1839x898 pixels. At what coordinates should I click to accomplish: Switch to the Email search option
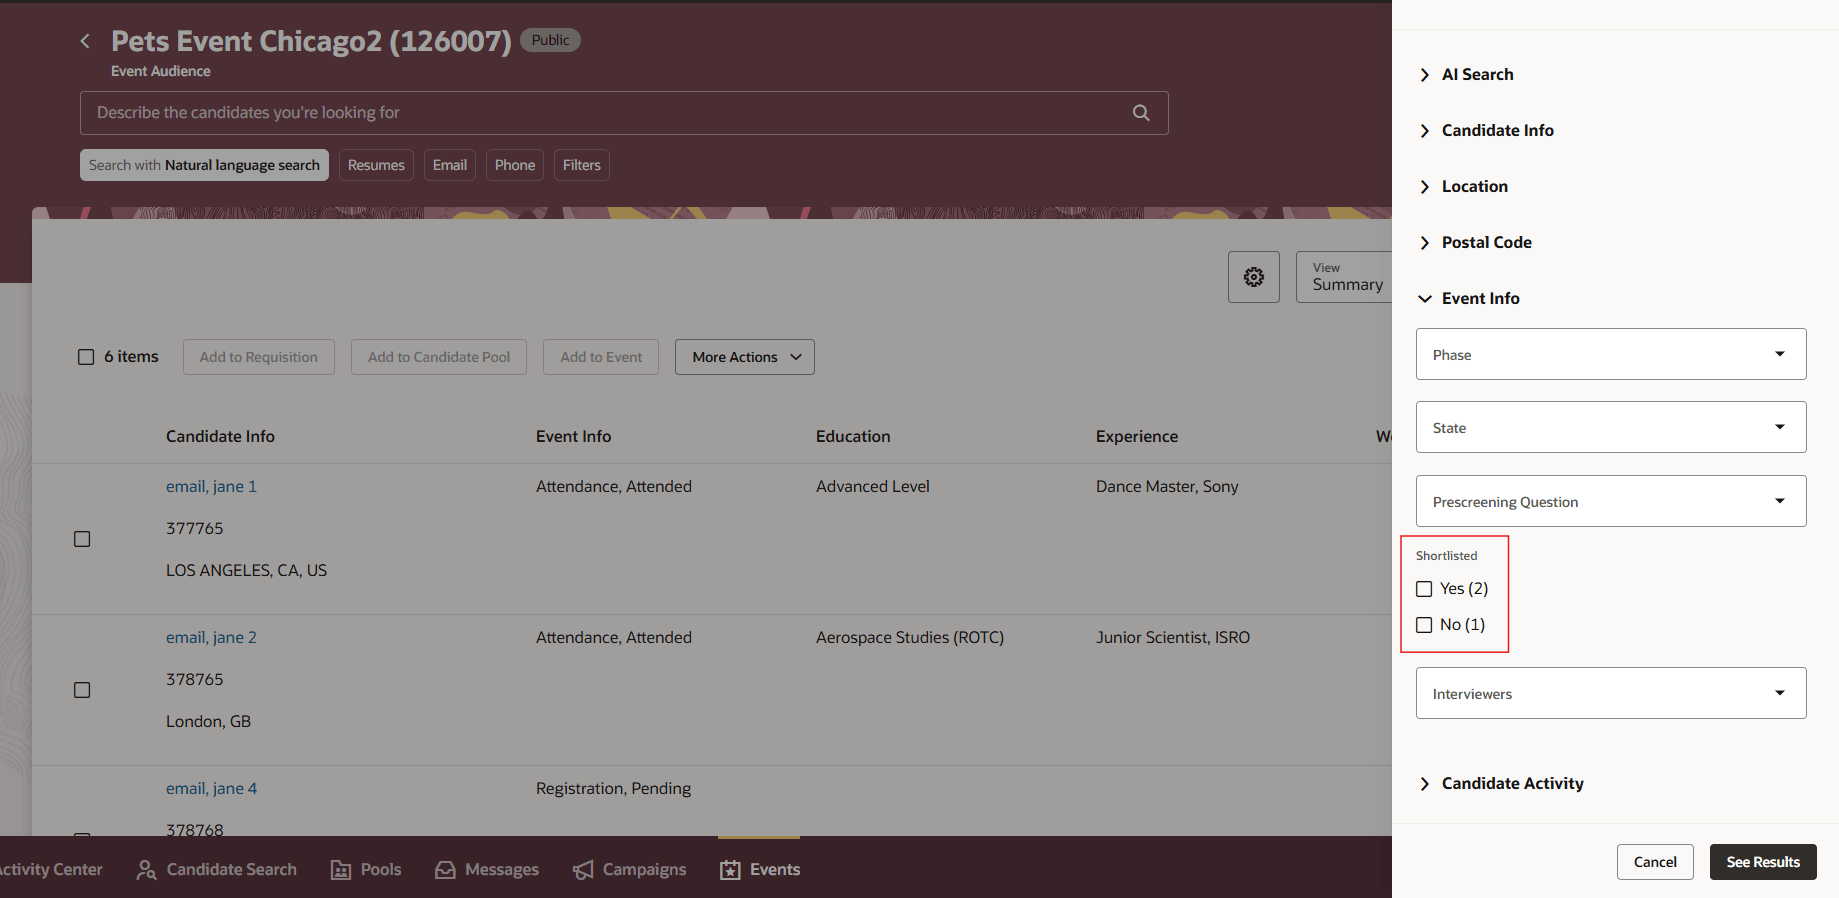tap(450, 165)
